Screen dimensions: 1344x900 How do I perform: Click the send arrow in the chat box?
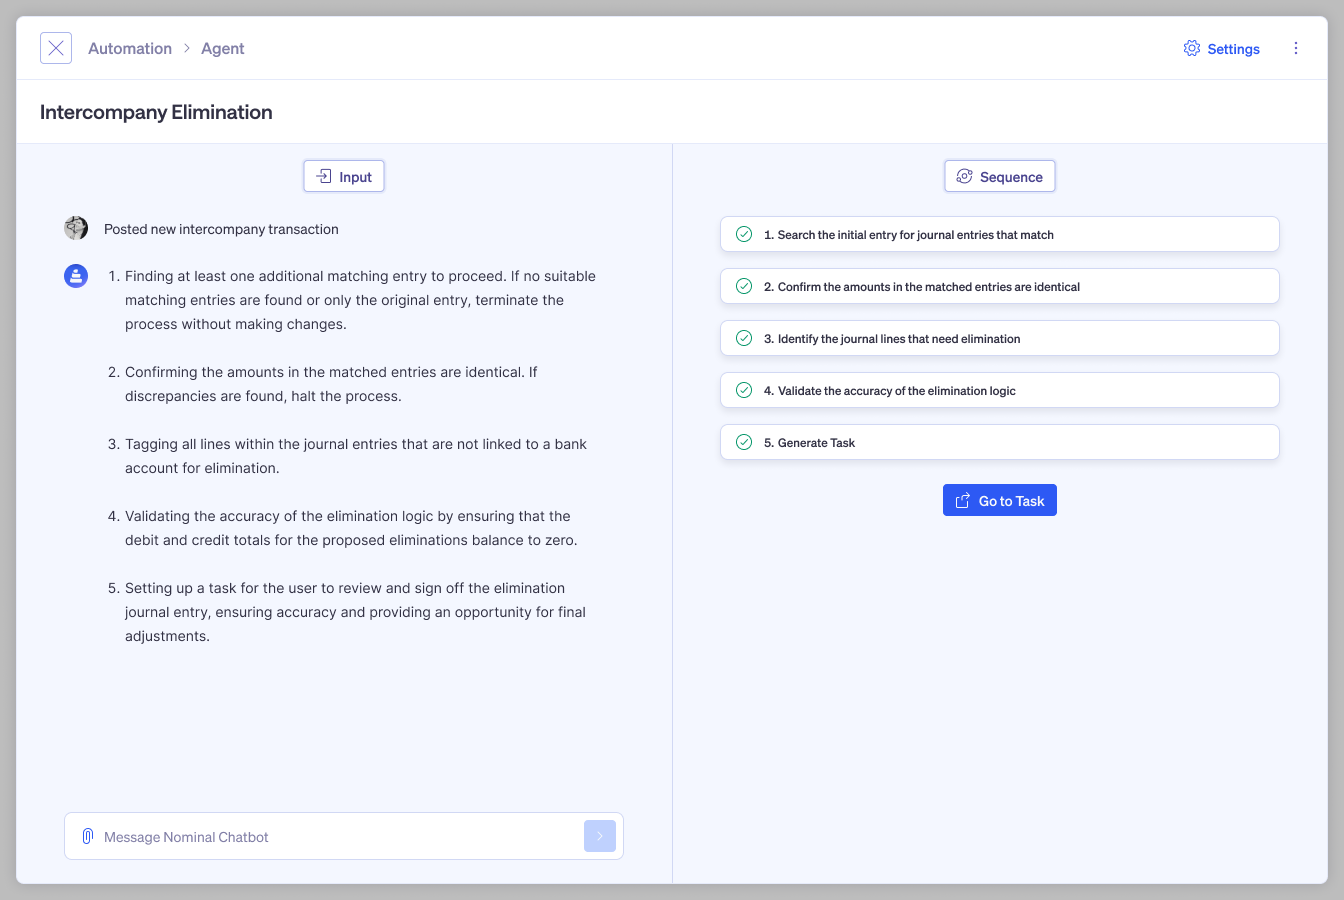click(600, 836)
